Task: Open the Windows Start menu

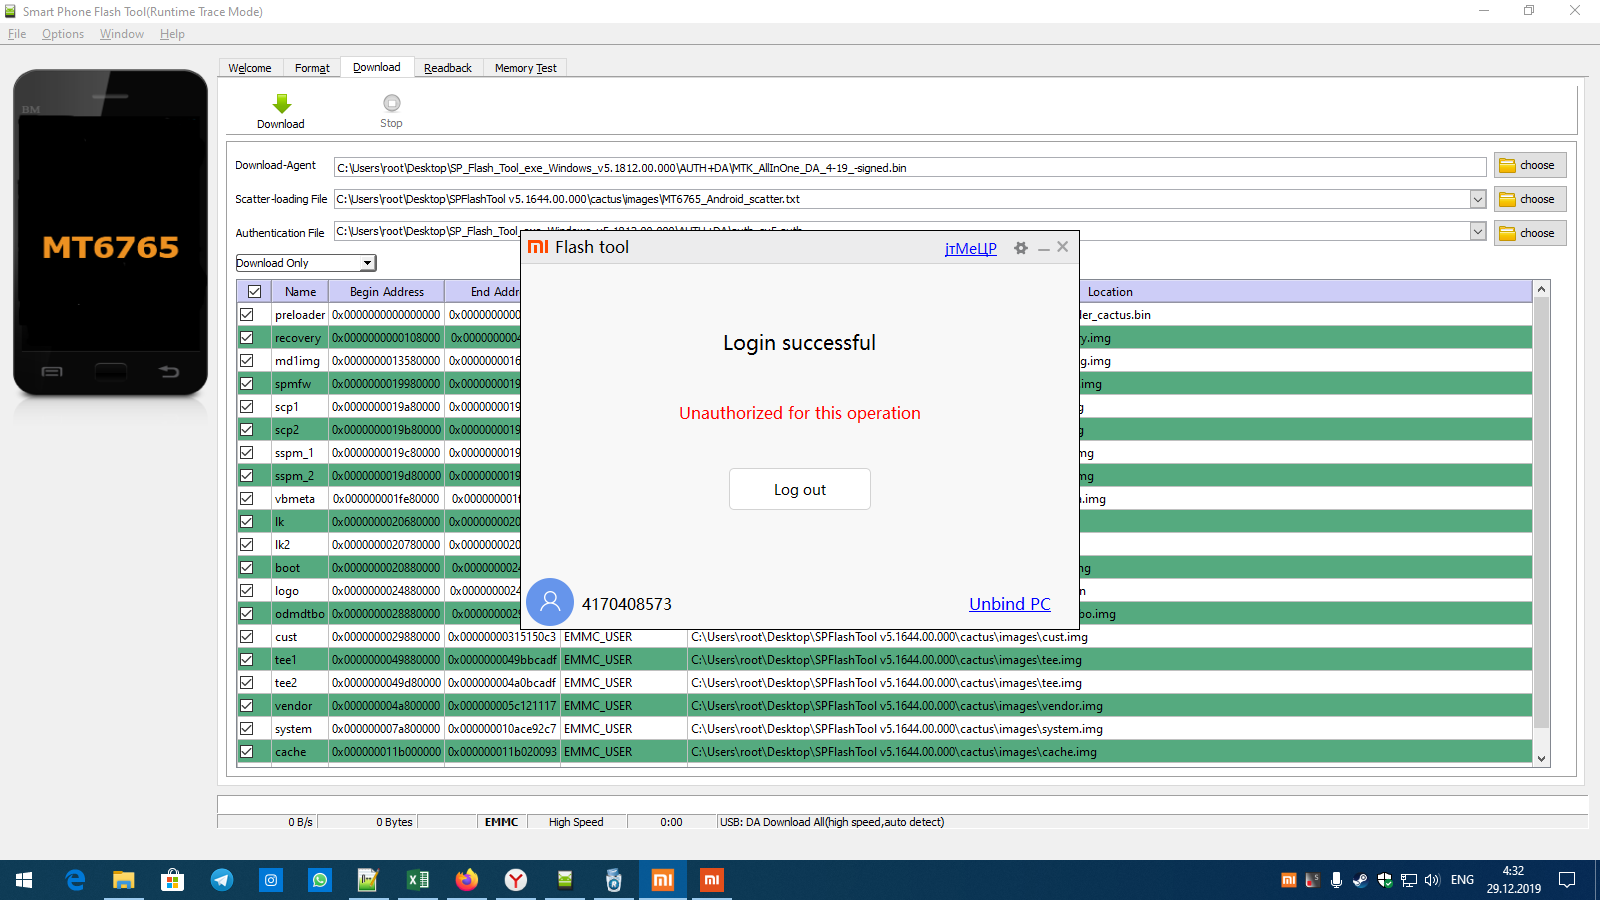Action: [x=24, y=880]
